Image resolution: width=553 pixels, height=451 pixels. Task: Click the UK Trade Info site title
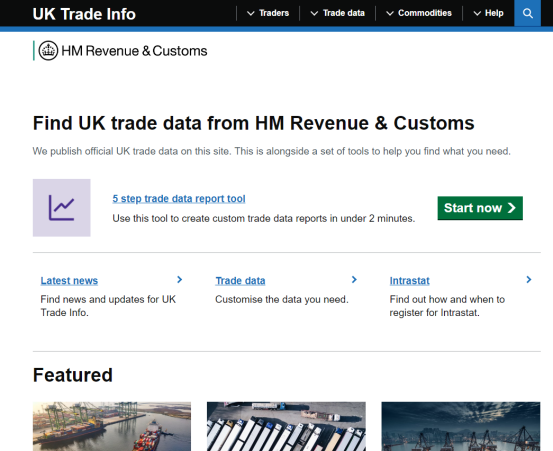click(84, 14)
